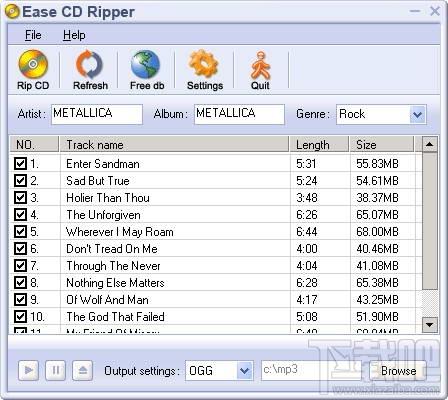The image size is (448, 400).
Task: Click the 4:00 length value
Action: point(307,249)
